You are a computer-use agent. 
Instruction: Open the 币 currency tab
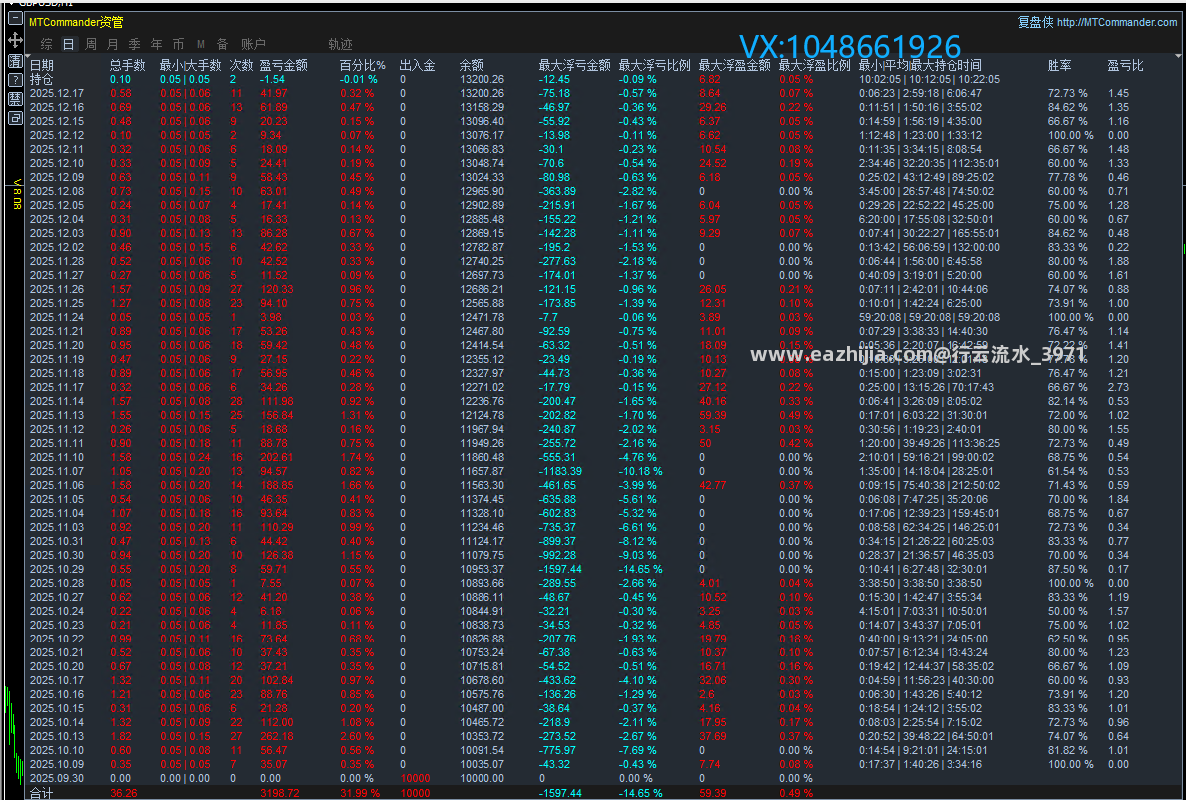(x=179, y=45)
